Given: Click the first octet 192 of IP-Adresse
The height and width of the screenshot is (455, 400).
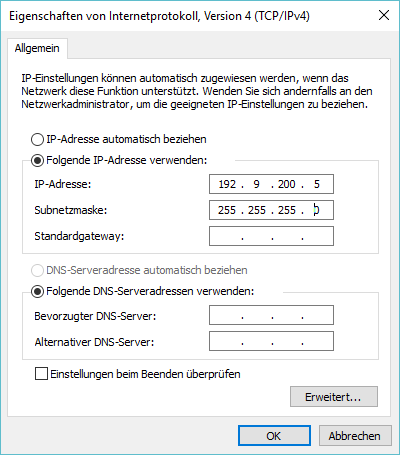Looking at the screenshot, I should tap(227, 184).
